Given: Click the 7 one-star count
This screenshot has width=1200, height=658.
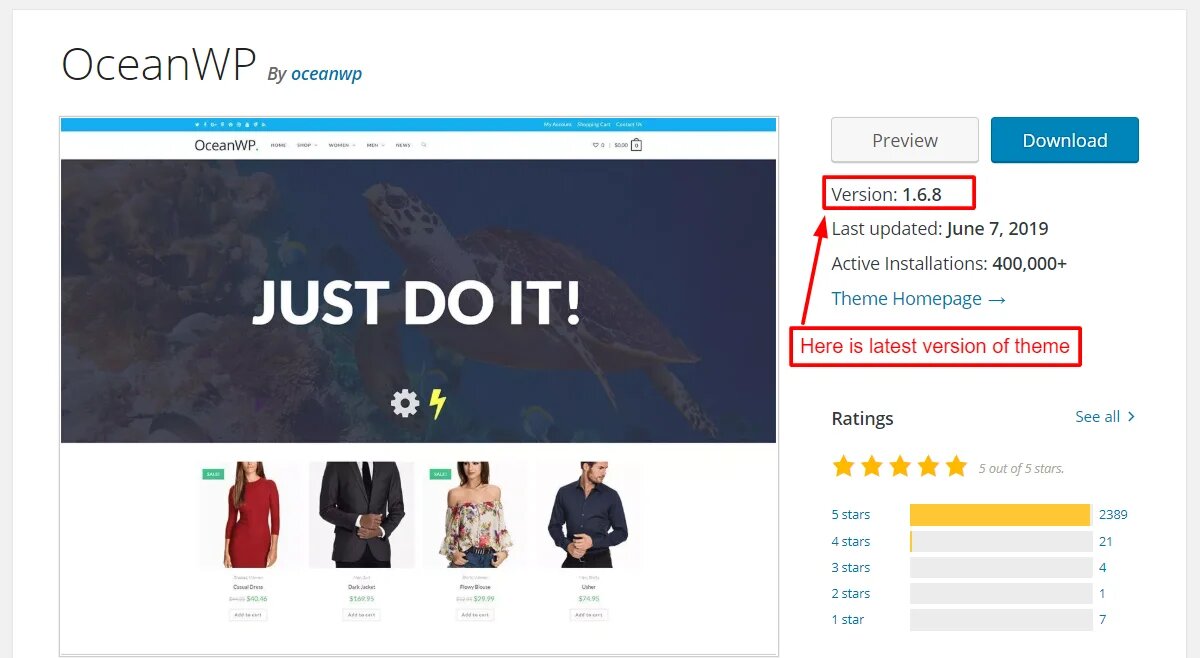Looking at the screenshot, I should tap(1102, 619).
